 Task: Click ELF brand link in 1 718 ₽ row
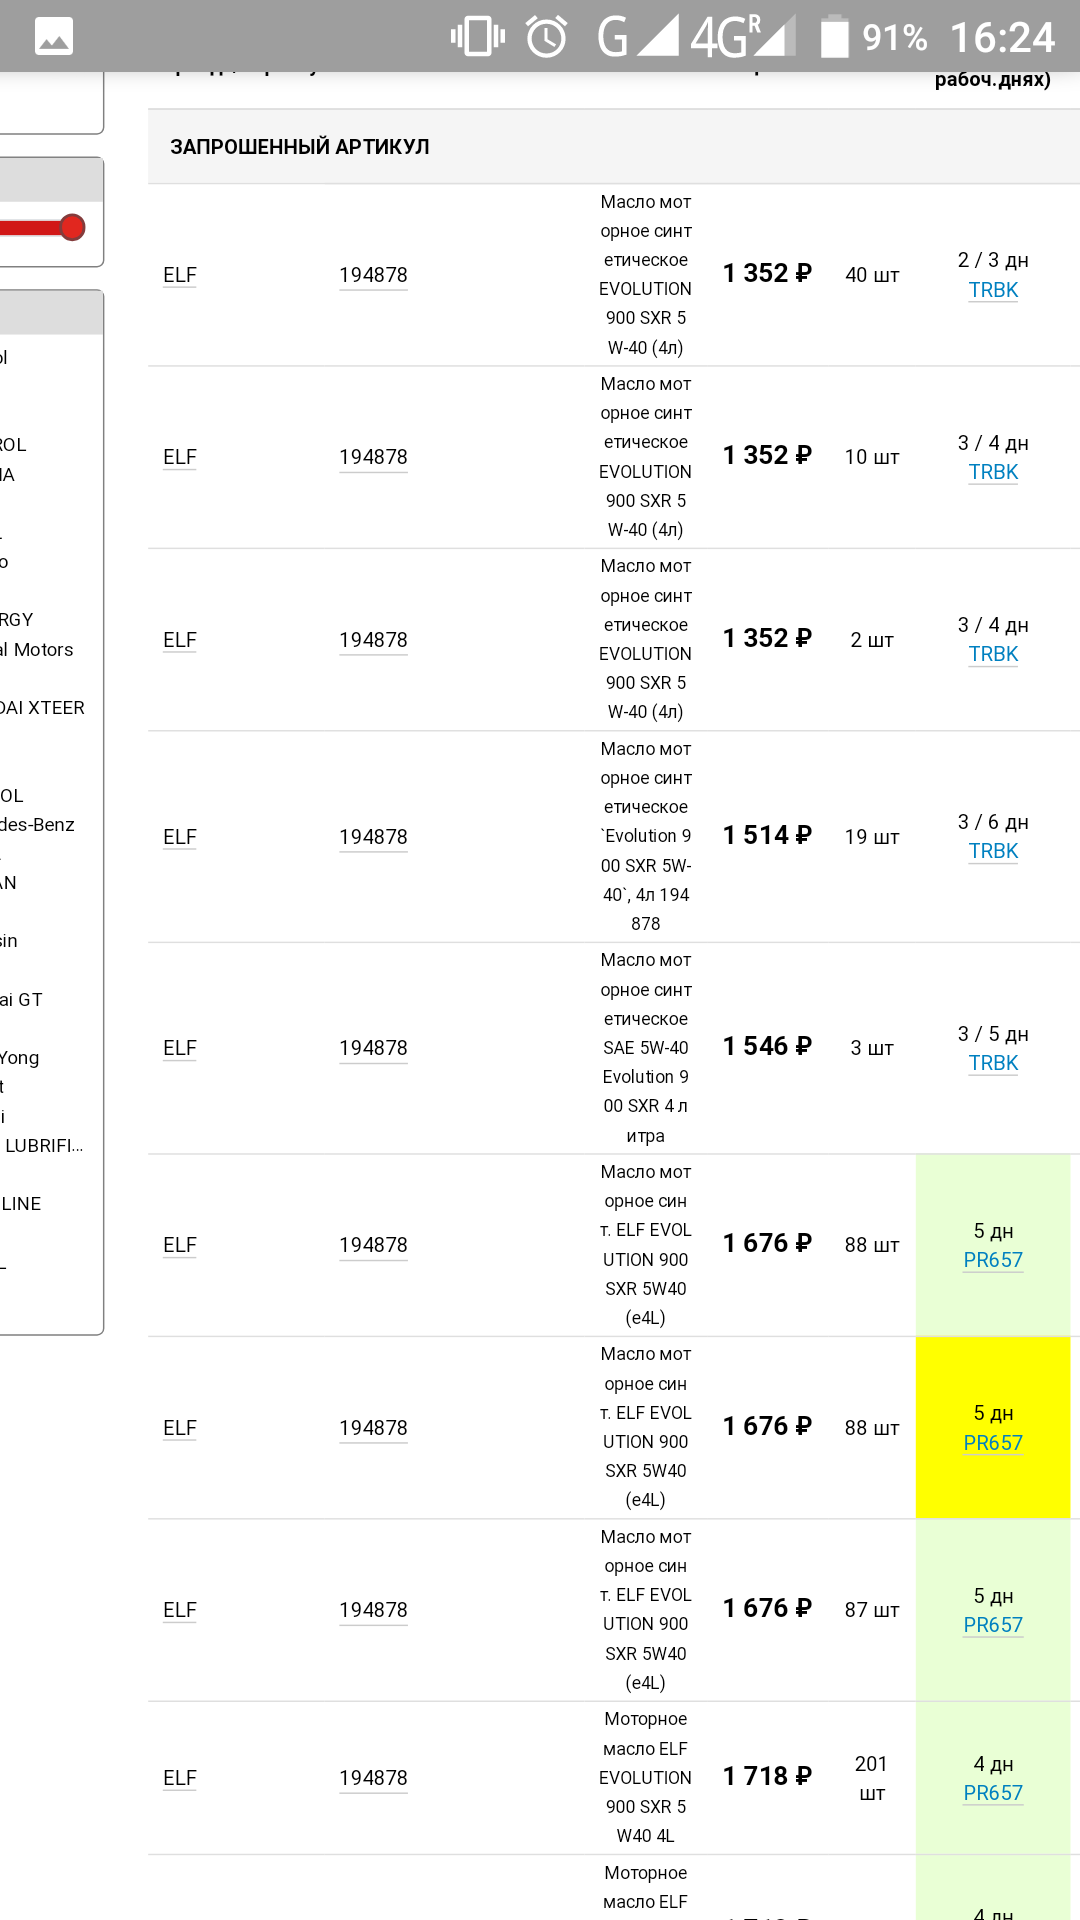180,1778
